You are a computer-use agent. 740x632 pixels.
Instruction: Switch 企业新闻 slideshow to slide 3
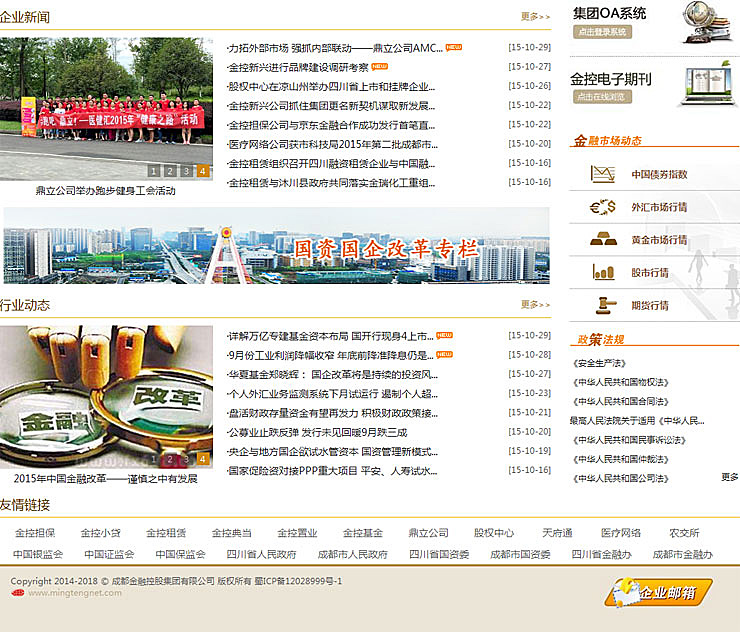[x=186, y=171]
